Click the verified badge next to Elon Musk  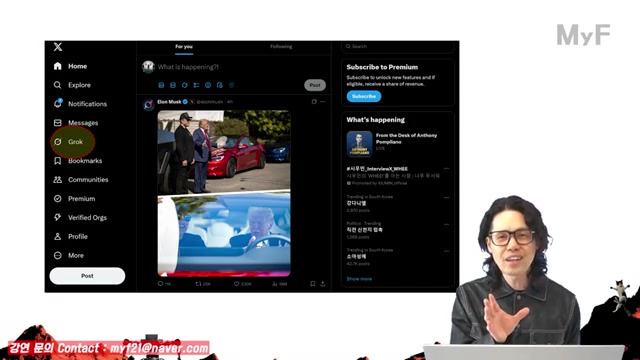pyautogui.click(x=185, y=102)
